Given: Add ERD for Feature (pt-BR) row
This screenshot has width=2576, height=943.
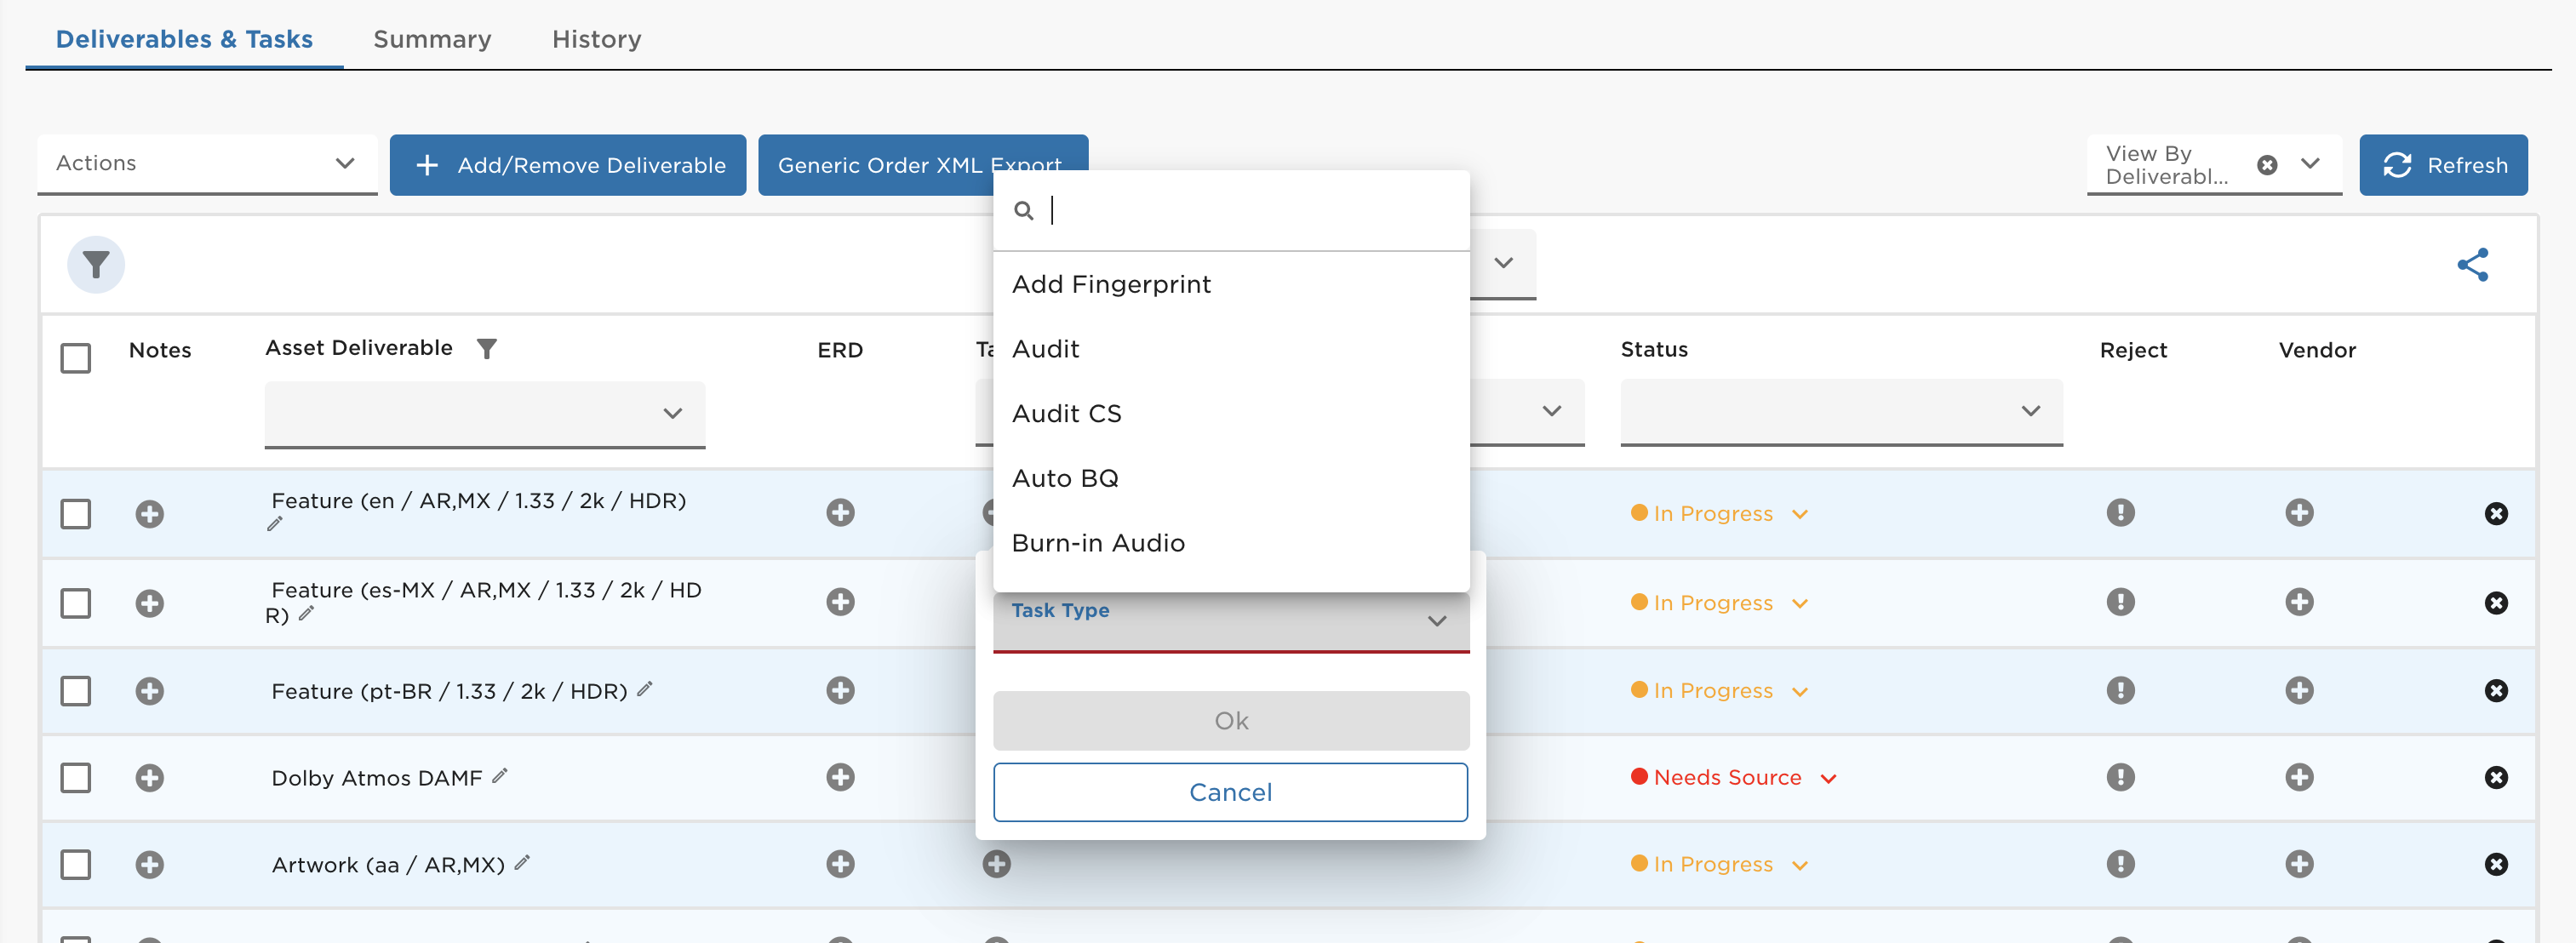Looking at the screenshot, I should (x=841, y=690).
